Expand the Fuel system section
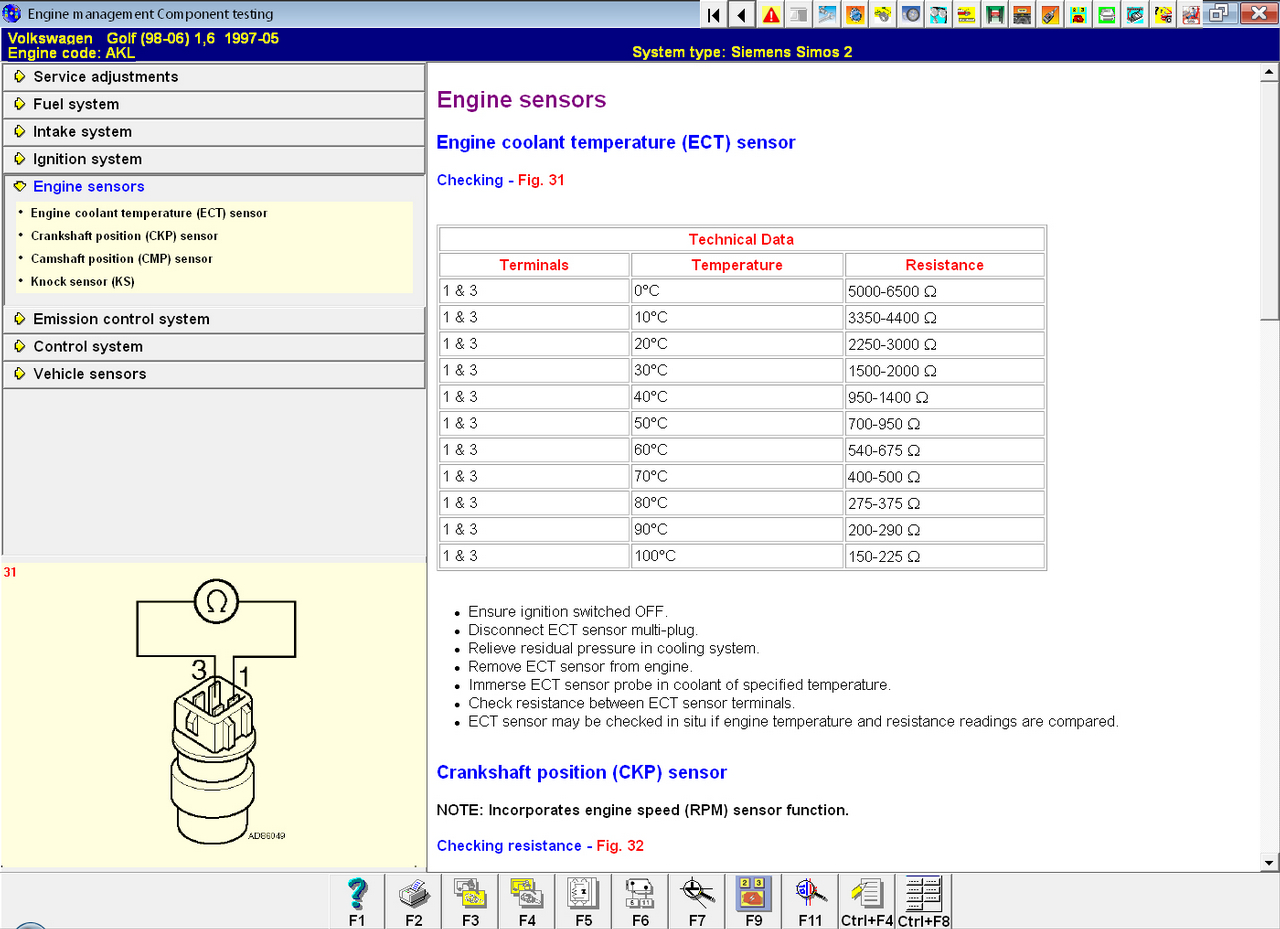The height and width of the screenshot is (929, 1280). point(76,104)
